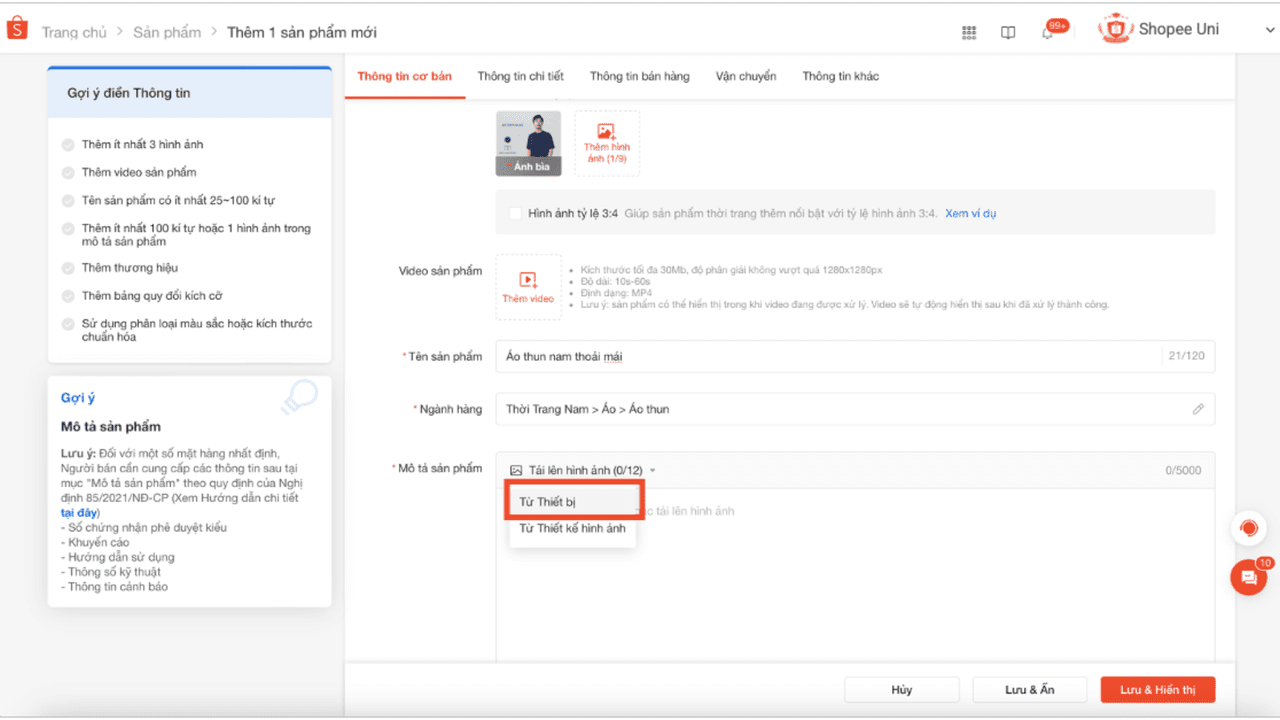Click the Shopee logo icon
The image size is (1280, 720).
coord(17,30)
